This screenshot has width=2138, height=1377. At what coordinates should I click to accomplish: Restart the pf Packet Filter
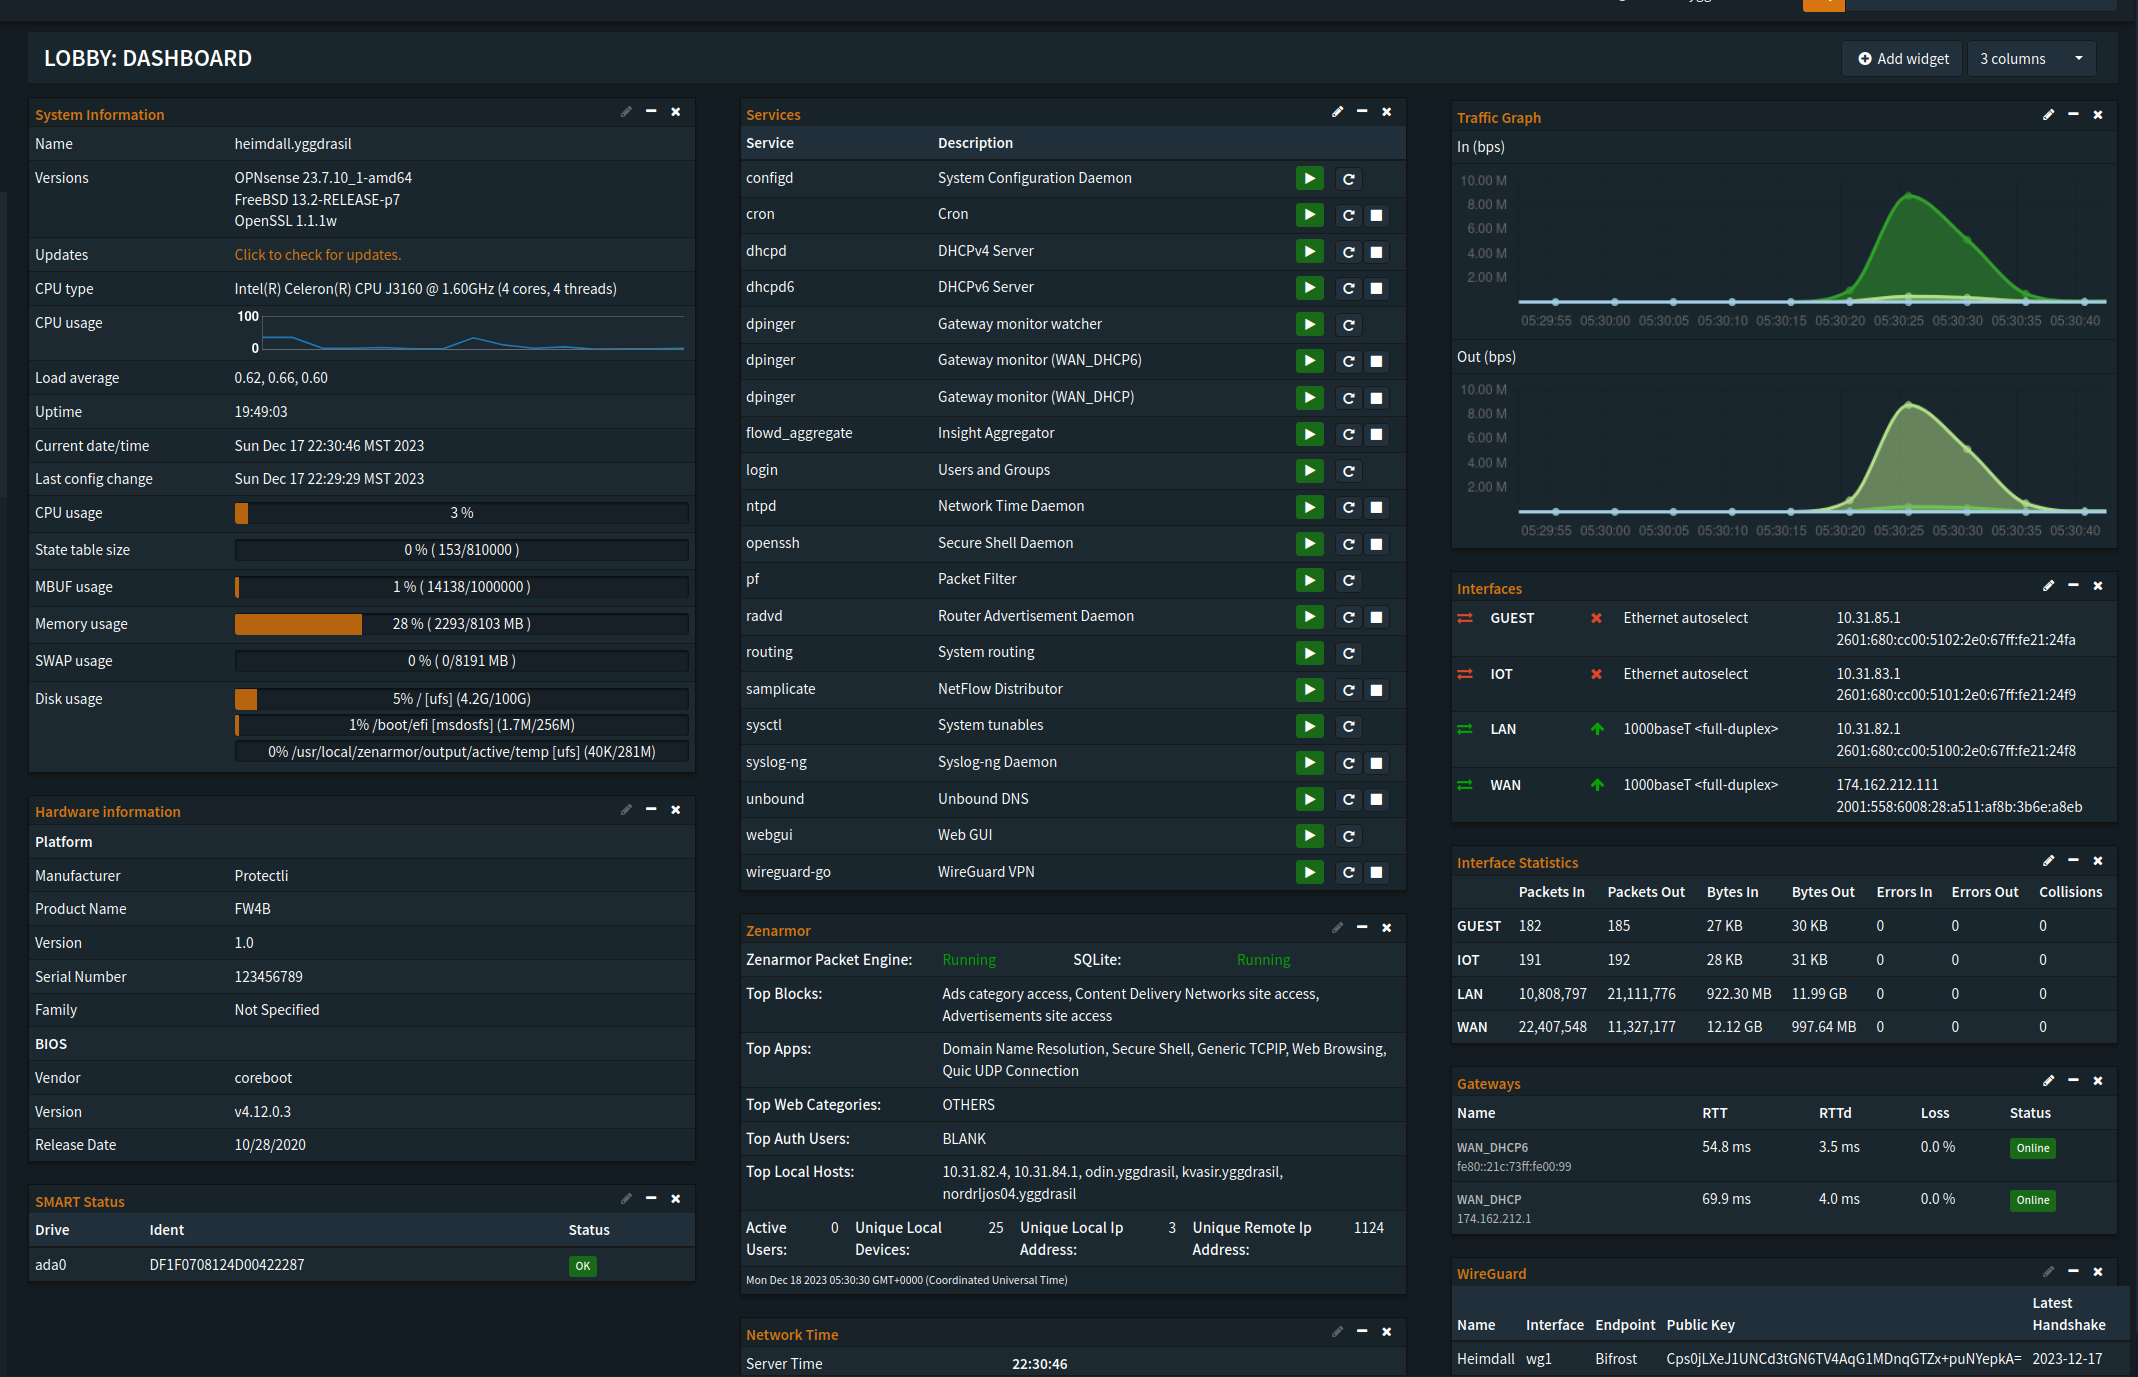1348,580
